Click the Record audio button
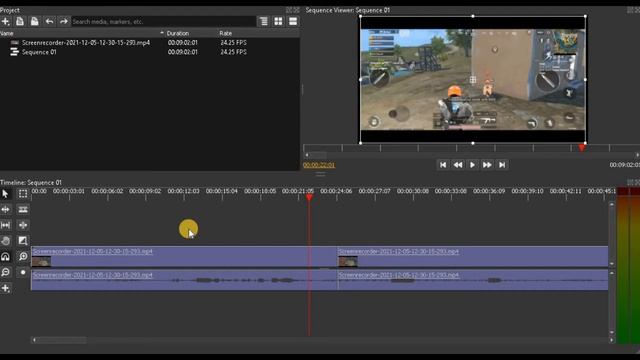Screen dimensions: 640x360 coord(23,272)
